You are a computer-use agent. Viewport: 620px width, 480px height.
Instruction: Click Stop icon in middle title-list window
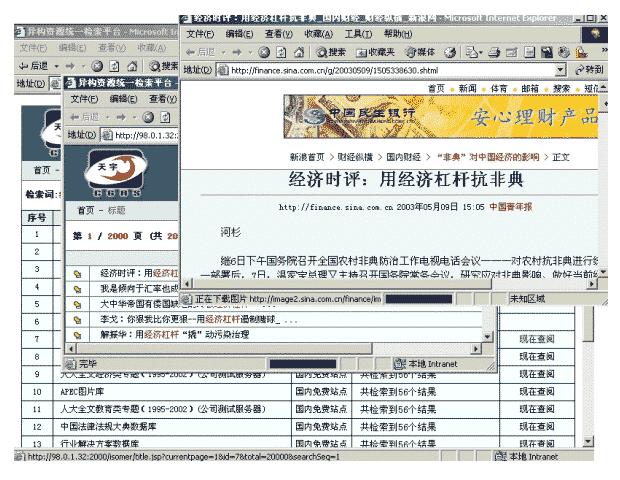pyautogui.click(x=148, y=117)
